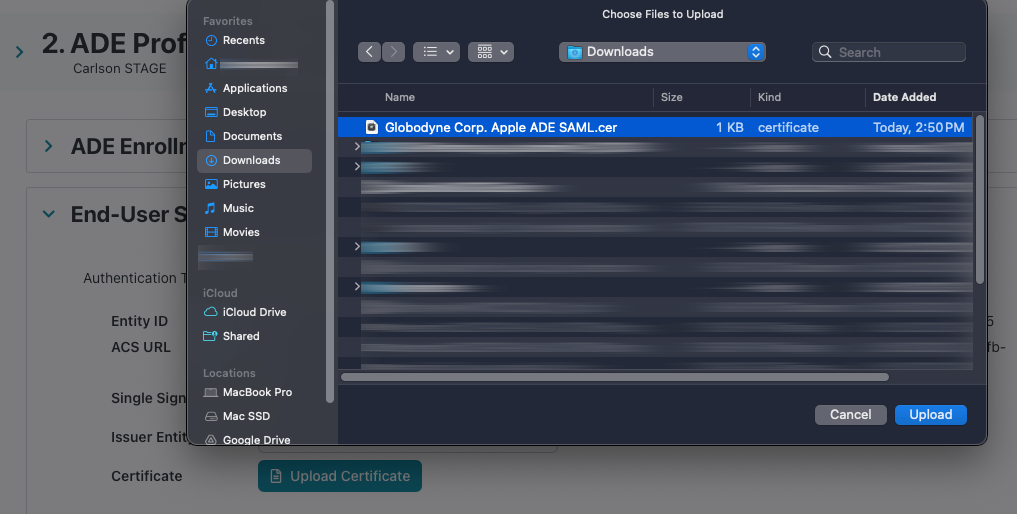1017x514 pixels.
Task: Open the Documents sidebar folder
Action: pyautogui.click(x=254, y=136)
